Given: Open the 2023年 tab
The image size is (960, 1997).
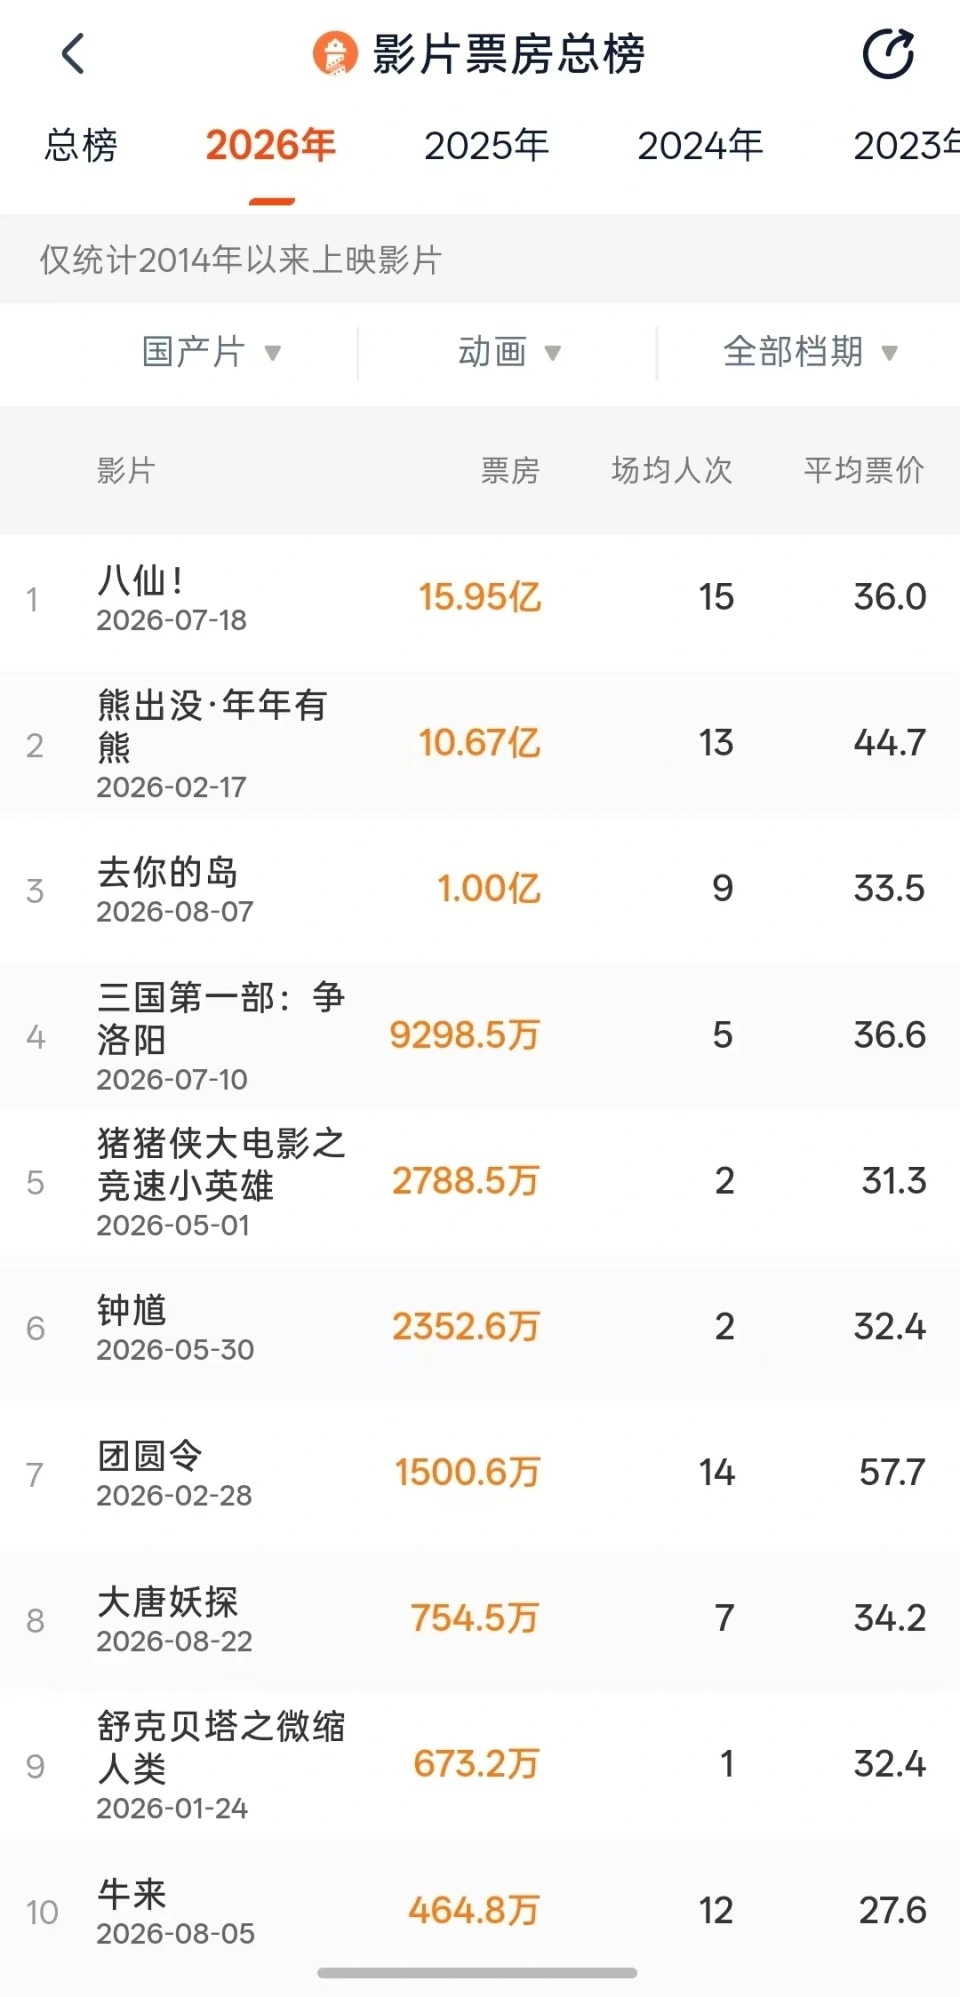Looking at the screenshot, I should [906, 146].
